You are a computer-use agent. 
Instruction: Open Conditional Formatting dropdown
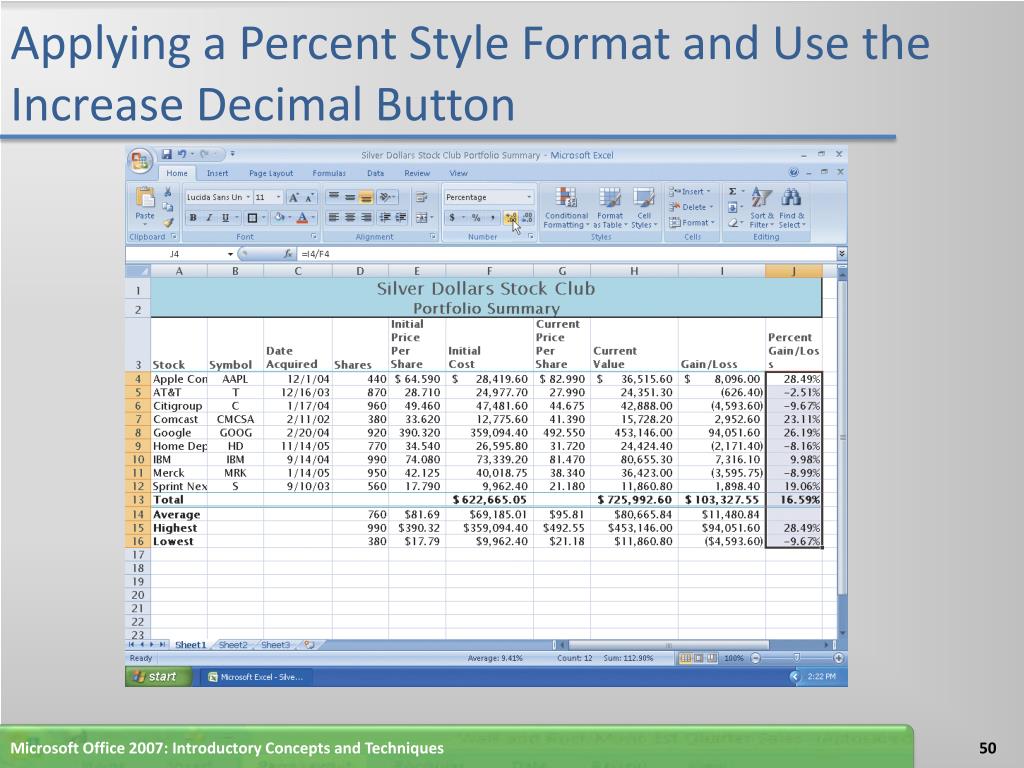click(566, 208)
